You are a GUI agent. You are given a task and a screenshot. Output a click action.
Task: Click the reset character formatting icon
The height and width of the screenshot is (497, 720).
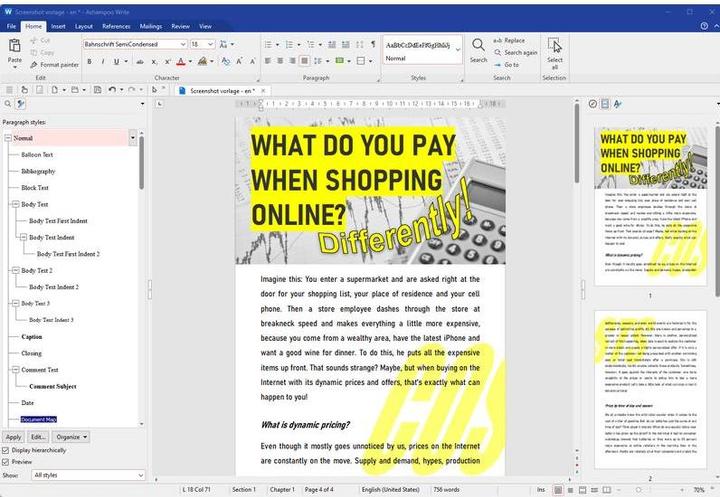tap(225, 62)
